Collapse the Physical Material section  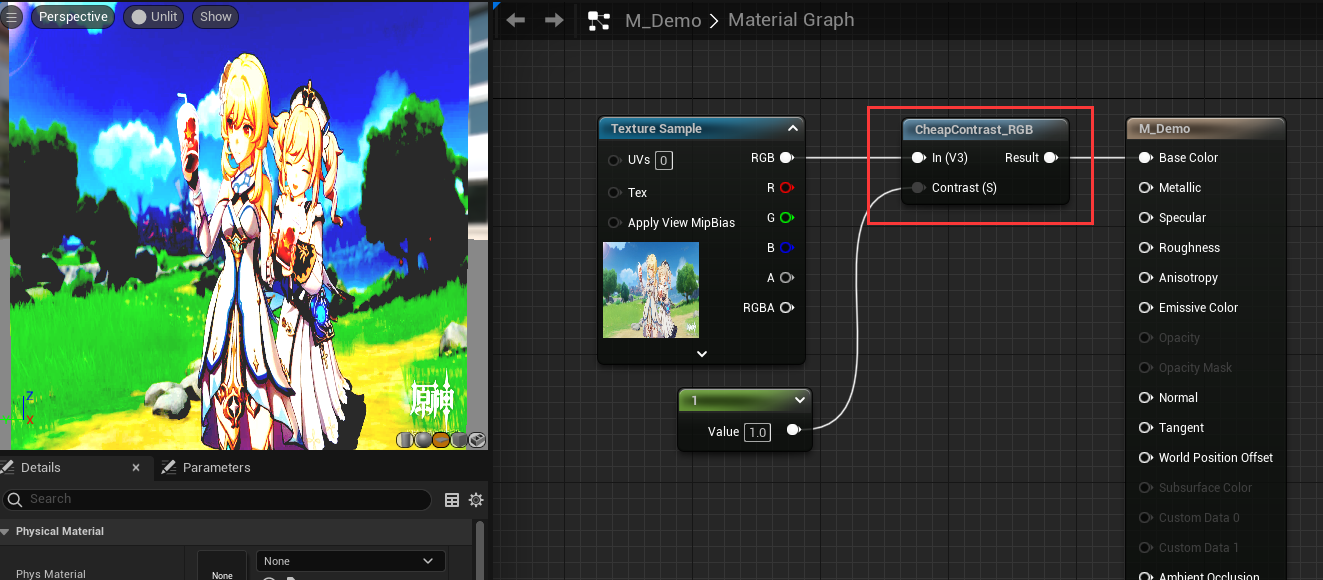click(6, 531)
